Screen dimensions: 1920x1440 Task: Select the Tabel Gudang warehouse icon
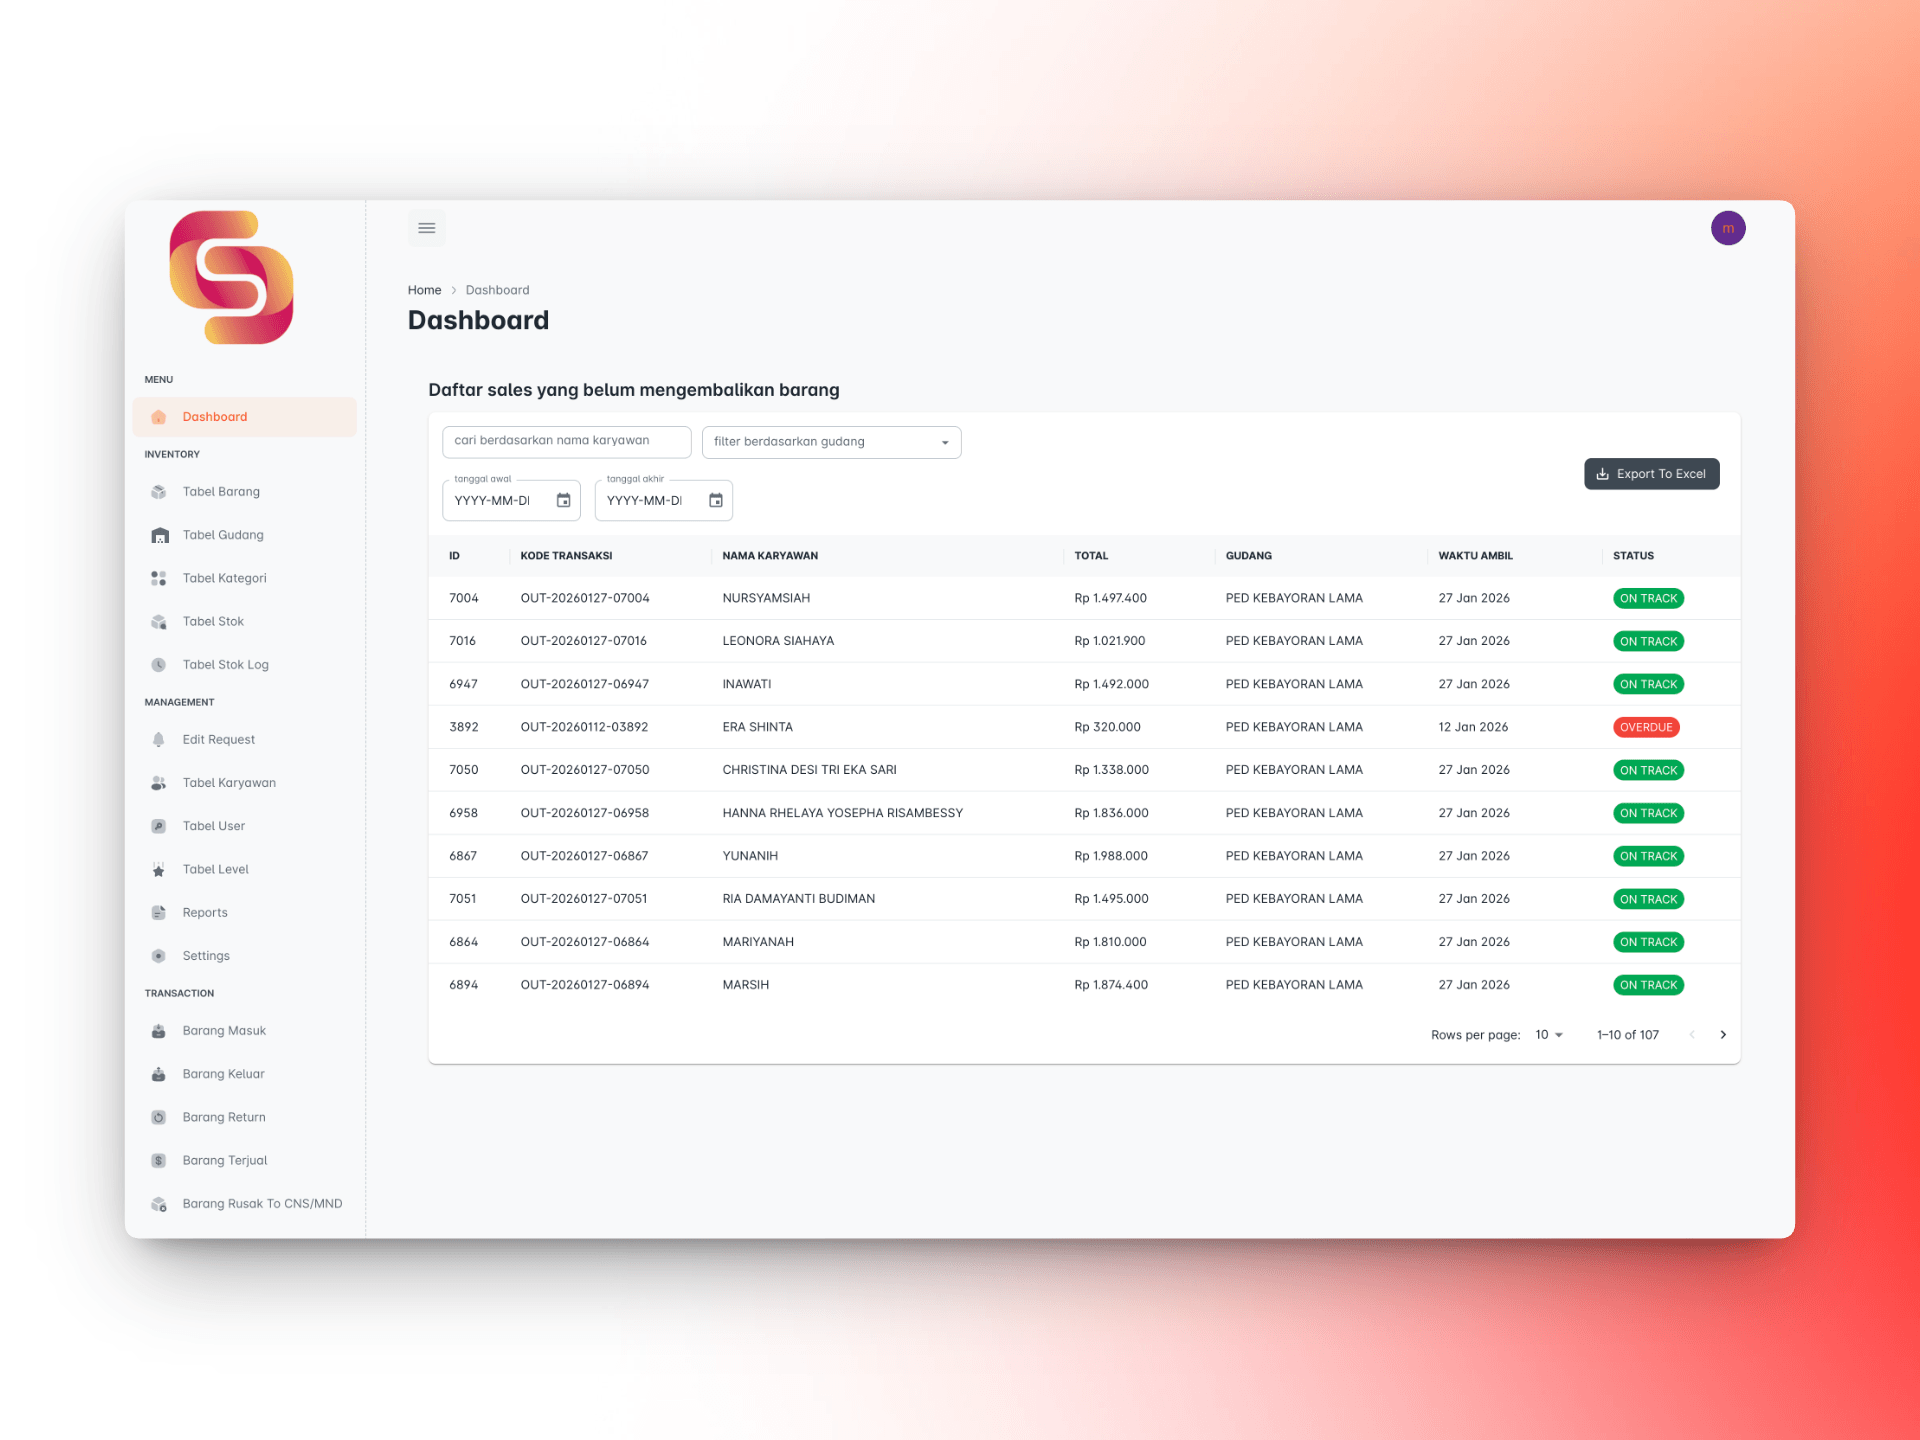coord(159,534)
